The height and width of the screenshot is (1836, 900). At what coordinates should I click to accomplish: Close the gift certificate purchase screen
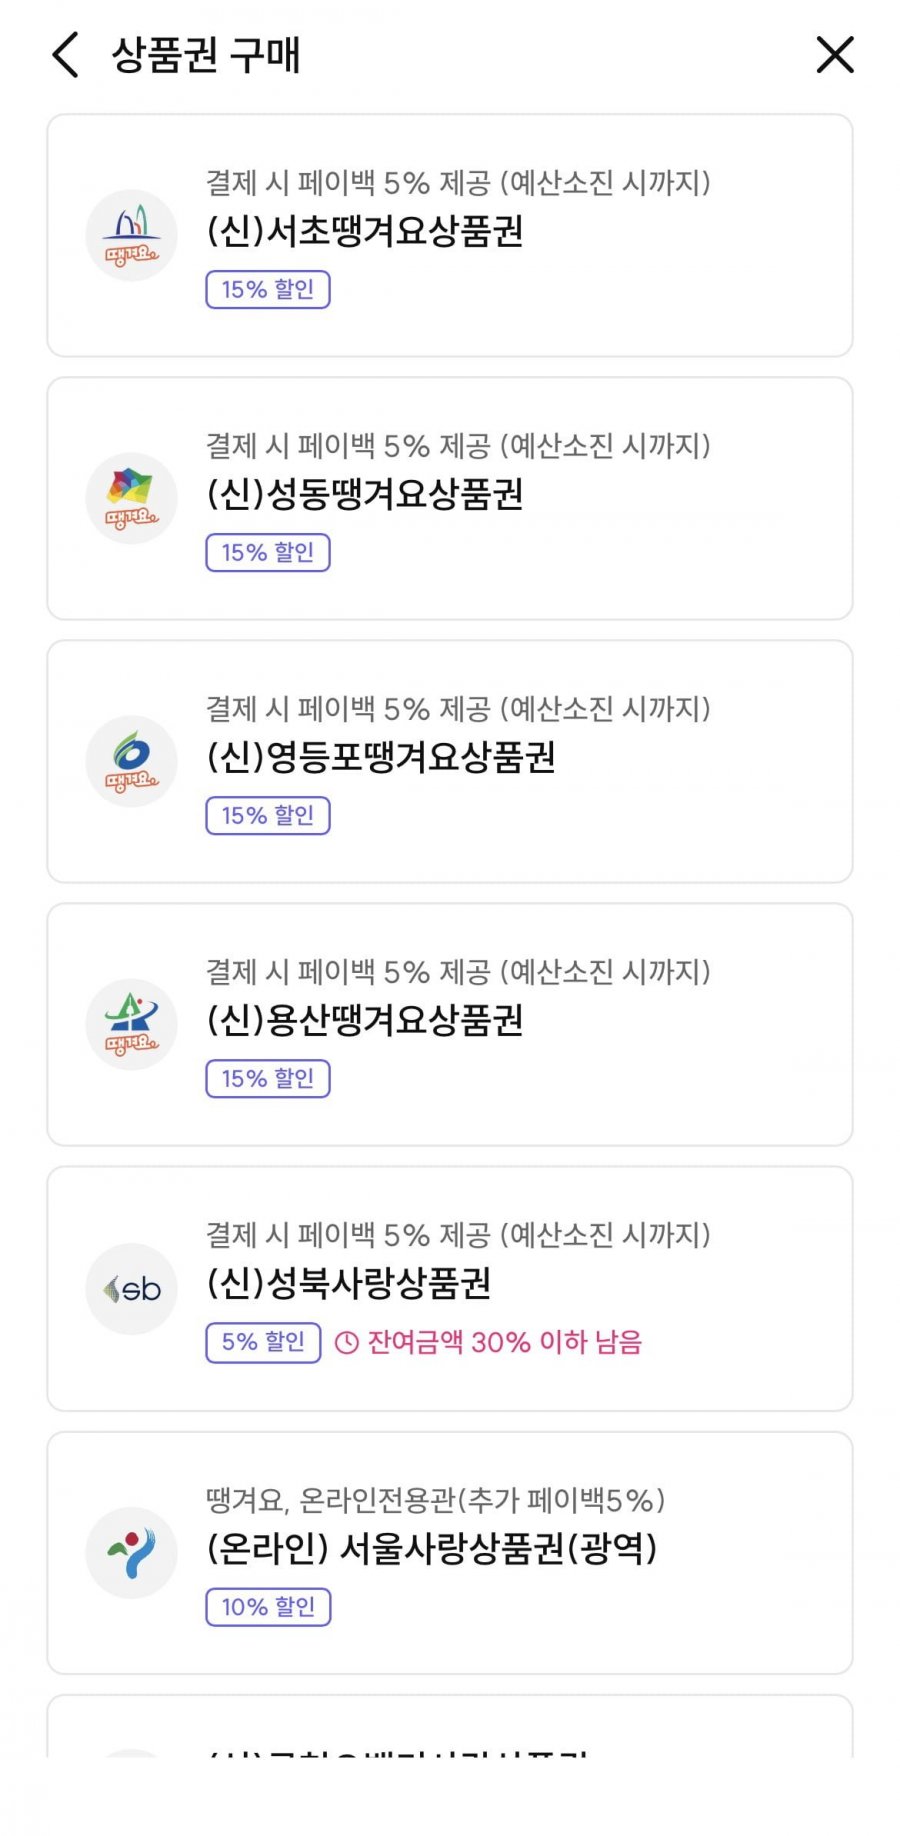tap(834, 54)
